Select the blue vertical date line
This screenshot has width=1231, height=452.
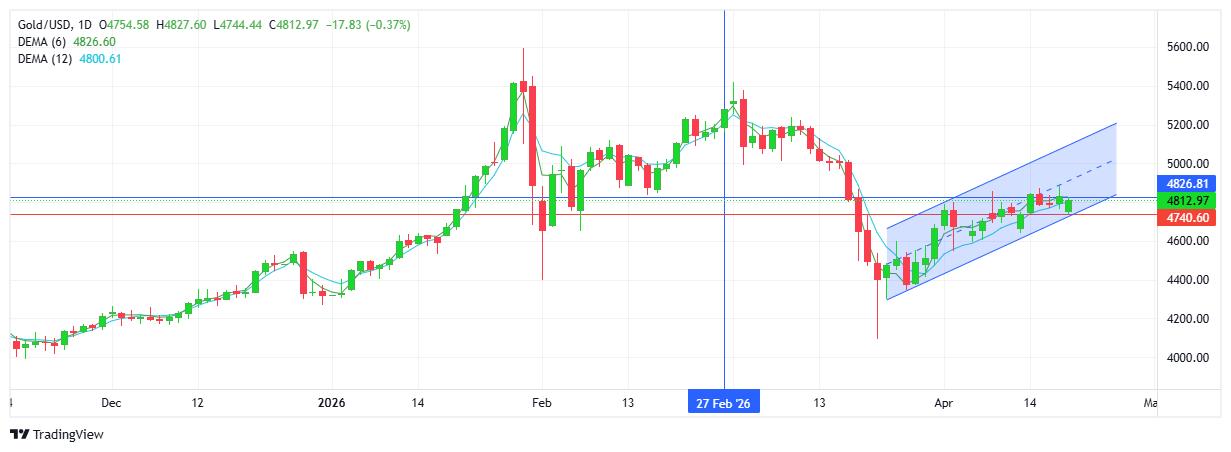pyautogui.click(x=724, y=300)
